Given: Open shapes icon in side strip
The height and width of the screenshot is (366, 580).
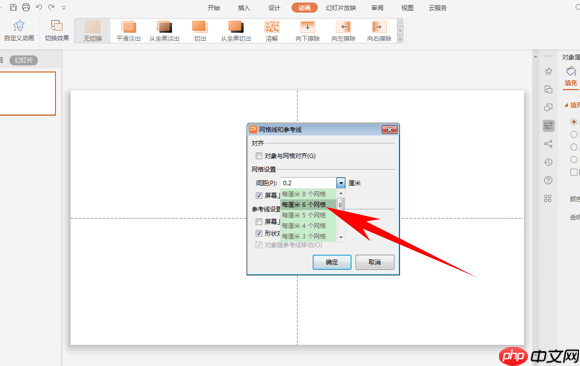Looking at the screenshot, I should pyautogui.click(x=548, y=107).
